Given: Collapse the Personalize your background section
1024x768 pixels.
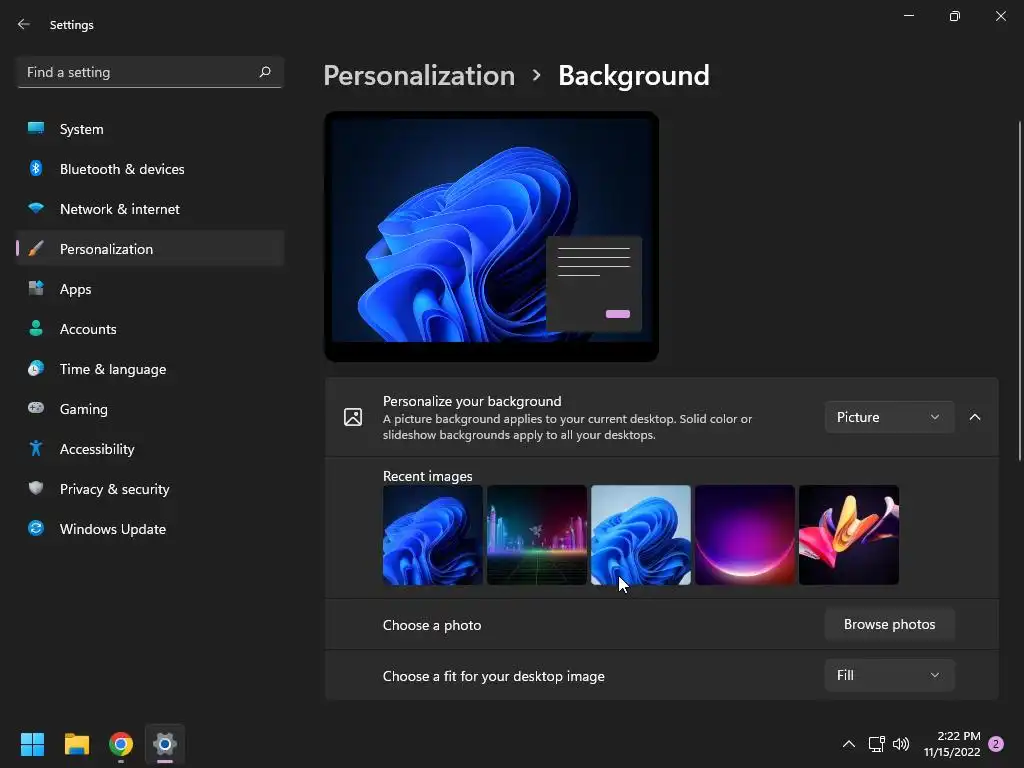Looking at the screenshot, I should (x=974, y=417).
